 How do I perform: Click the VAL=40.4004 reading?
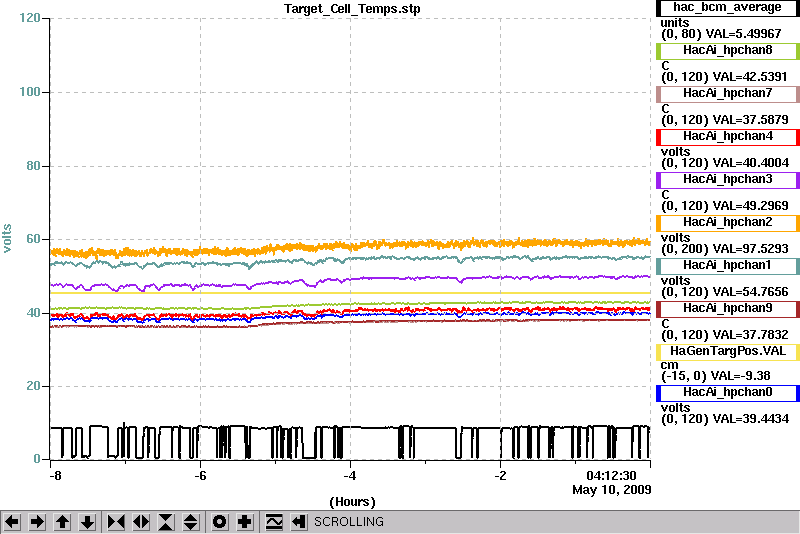pyautogui.click(x=751, y=163)
